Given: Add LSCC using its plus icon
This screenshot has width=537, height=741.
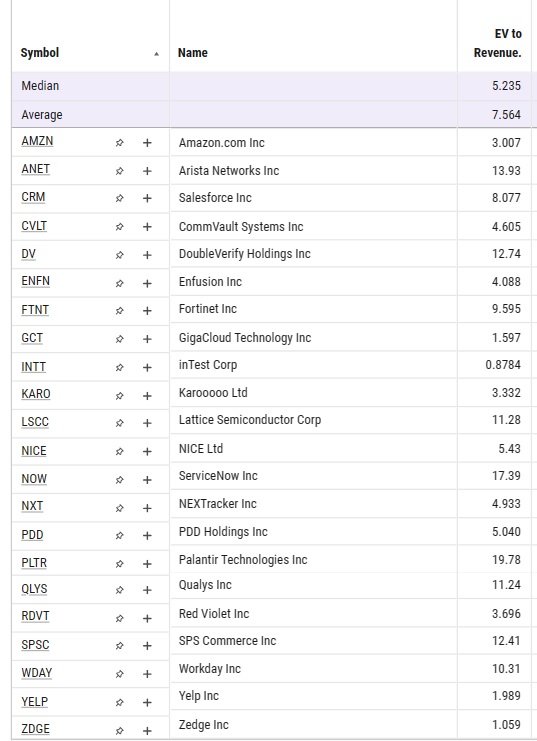Looking at the screenshot, I should click(147, 423).
